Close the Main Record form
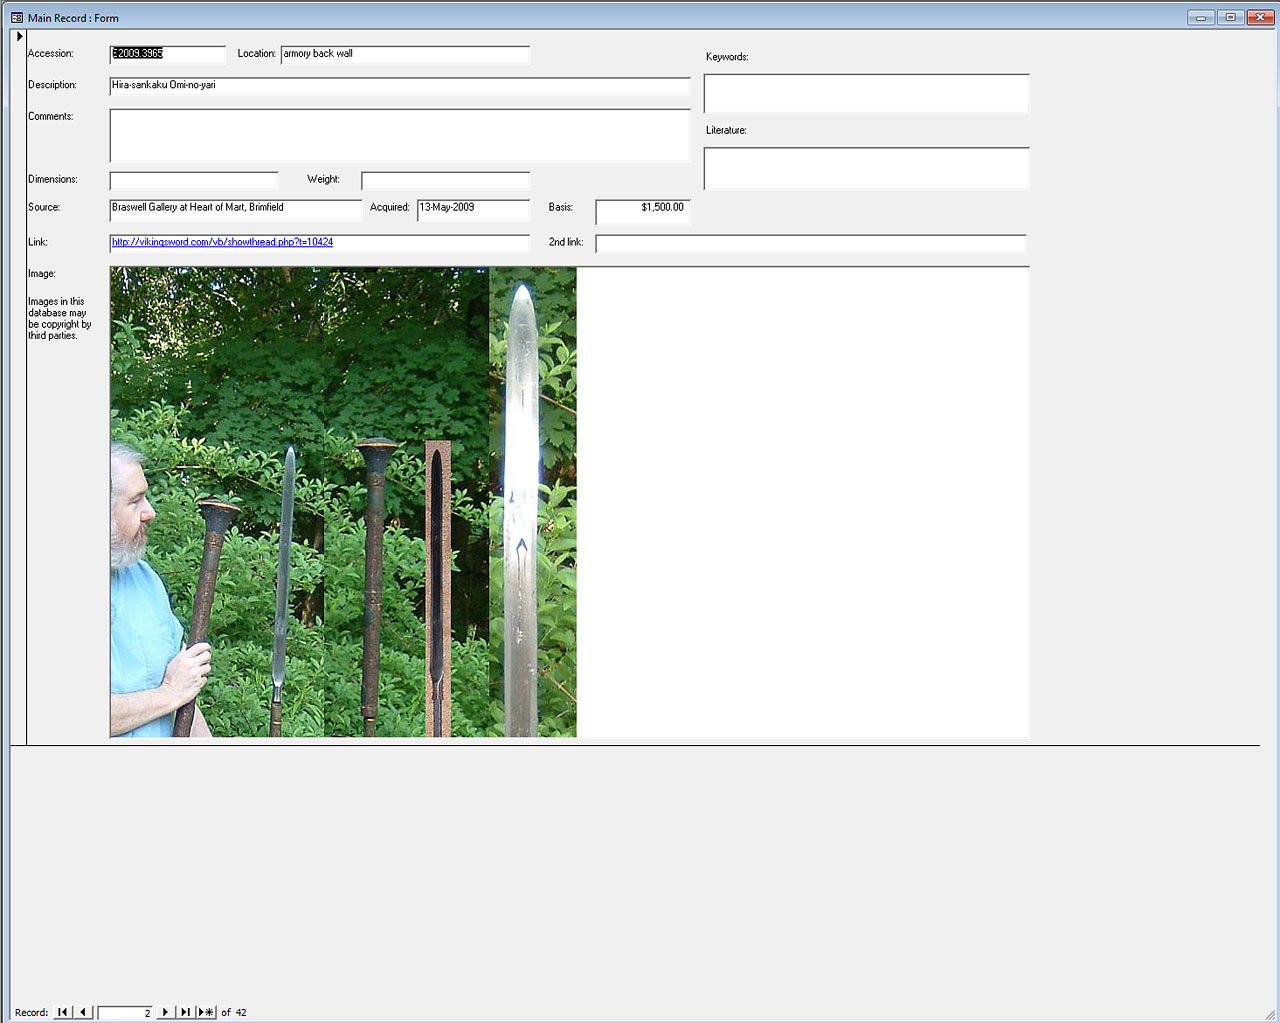 [x=1260, y=17]
